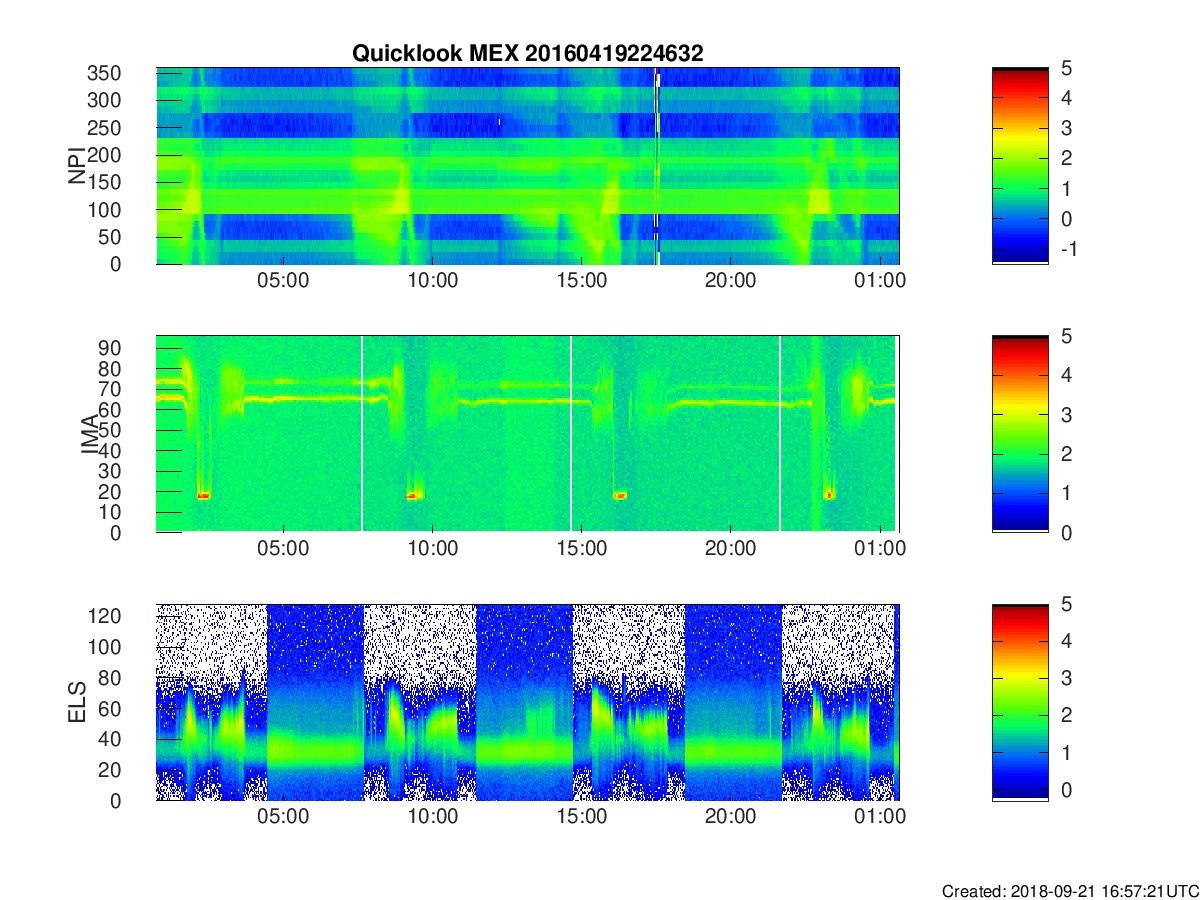The image size is (1200, 900).
Task: Click inside the ELS spectrogram plot
Action: [x=527, y=702]
